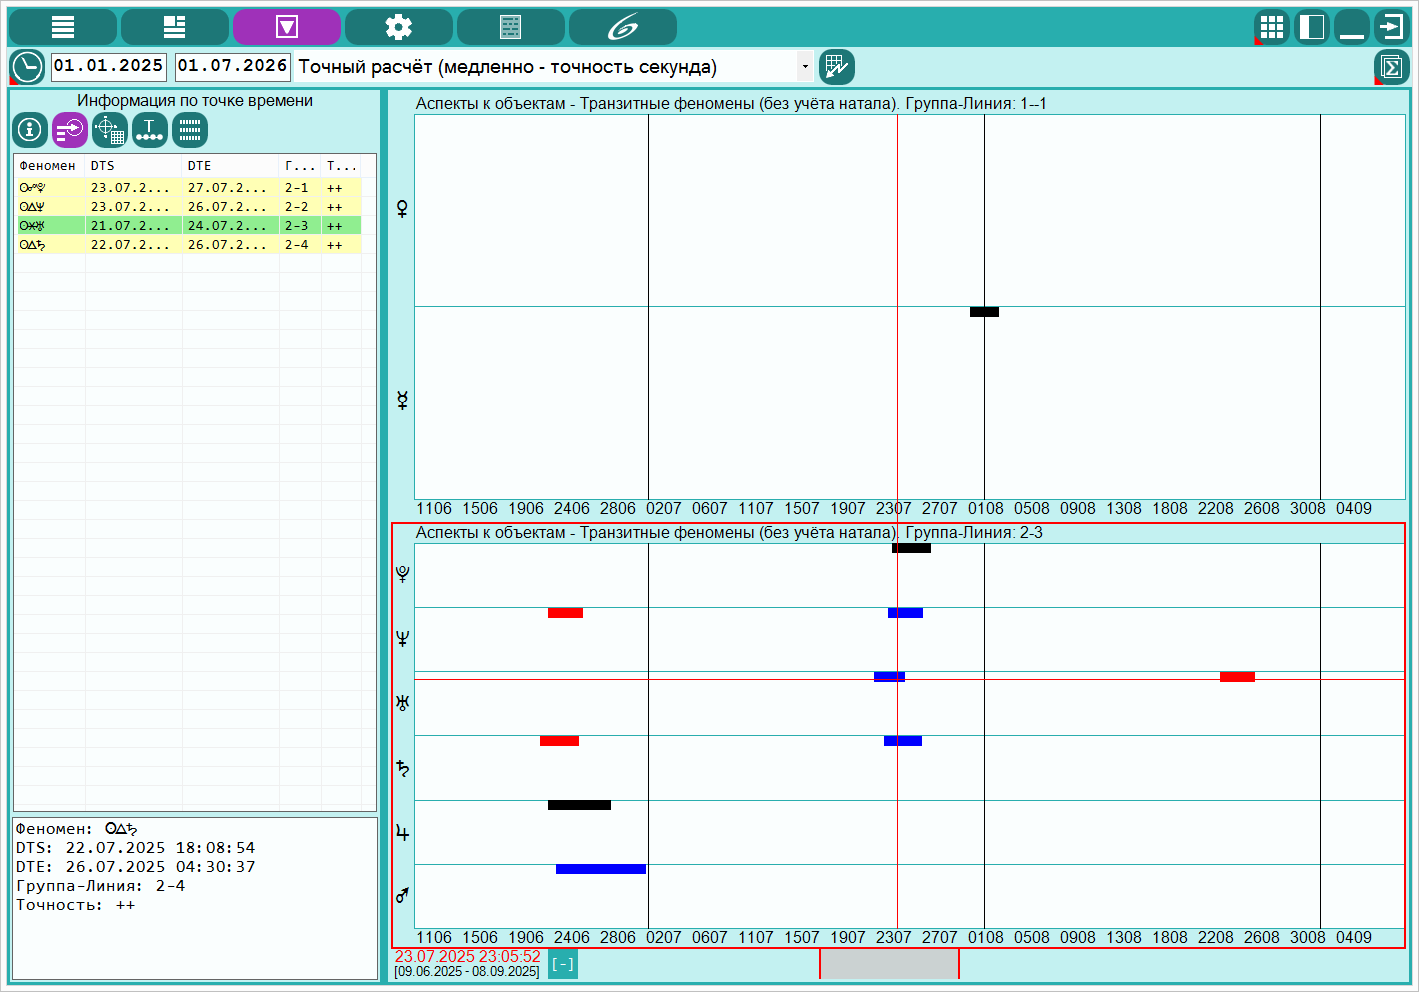Sort by DTS column header

(x=134, y=166)
